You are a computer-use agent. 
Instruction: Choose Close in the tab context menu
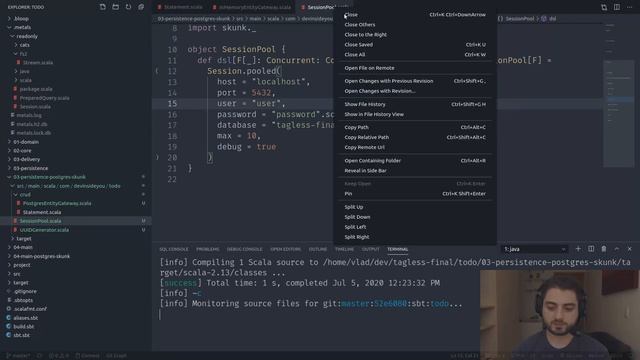415,15
